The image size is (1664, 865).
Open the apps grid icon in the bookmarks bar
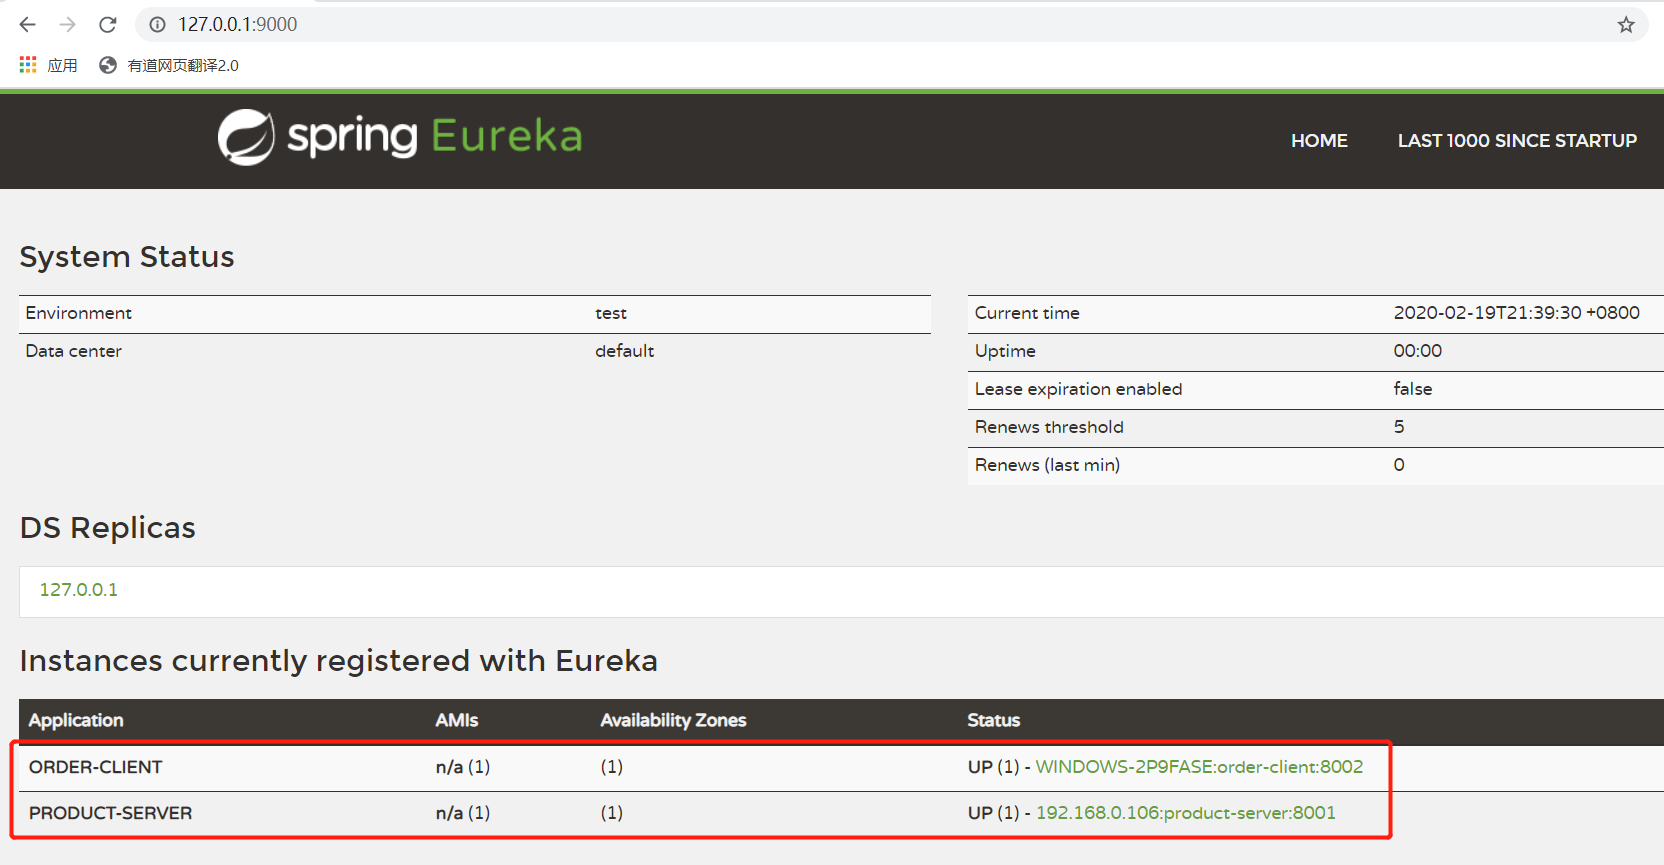(28, 65)
